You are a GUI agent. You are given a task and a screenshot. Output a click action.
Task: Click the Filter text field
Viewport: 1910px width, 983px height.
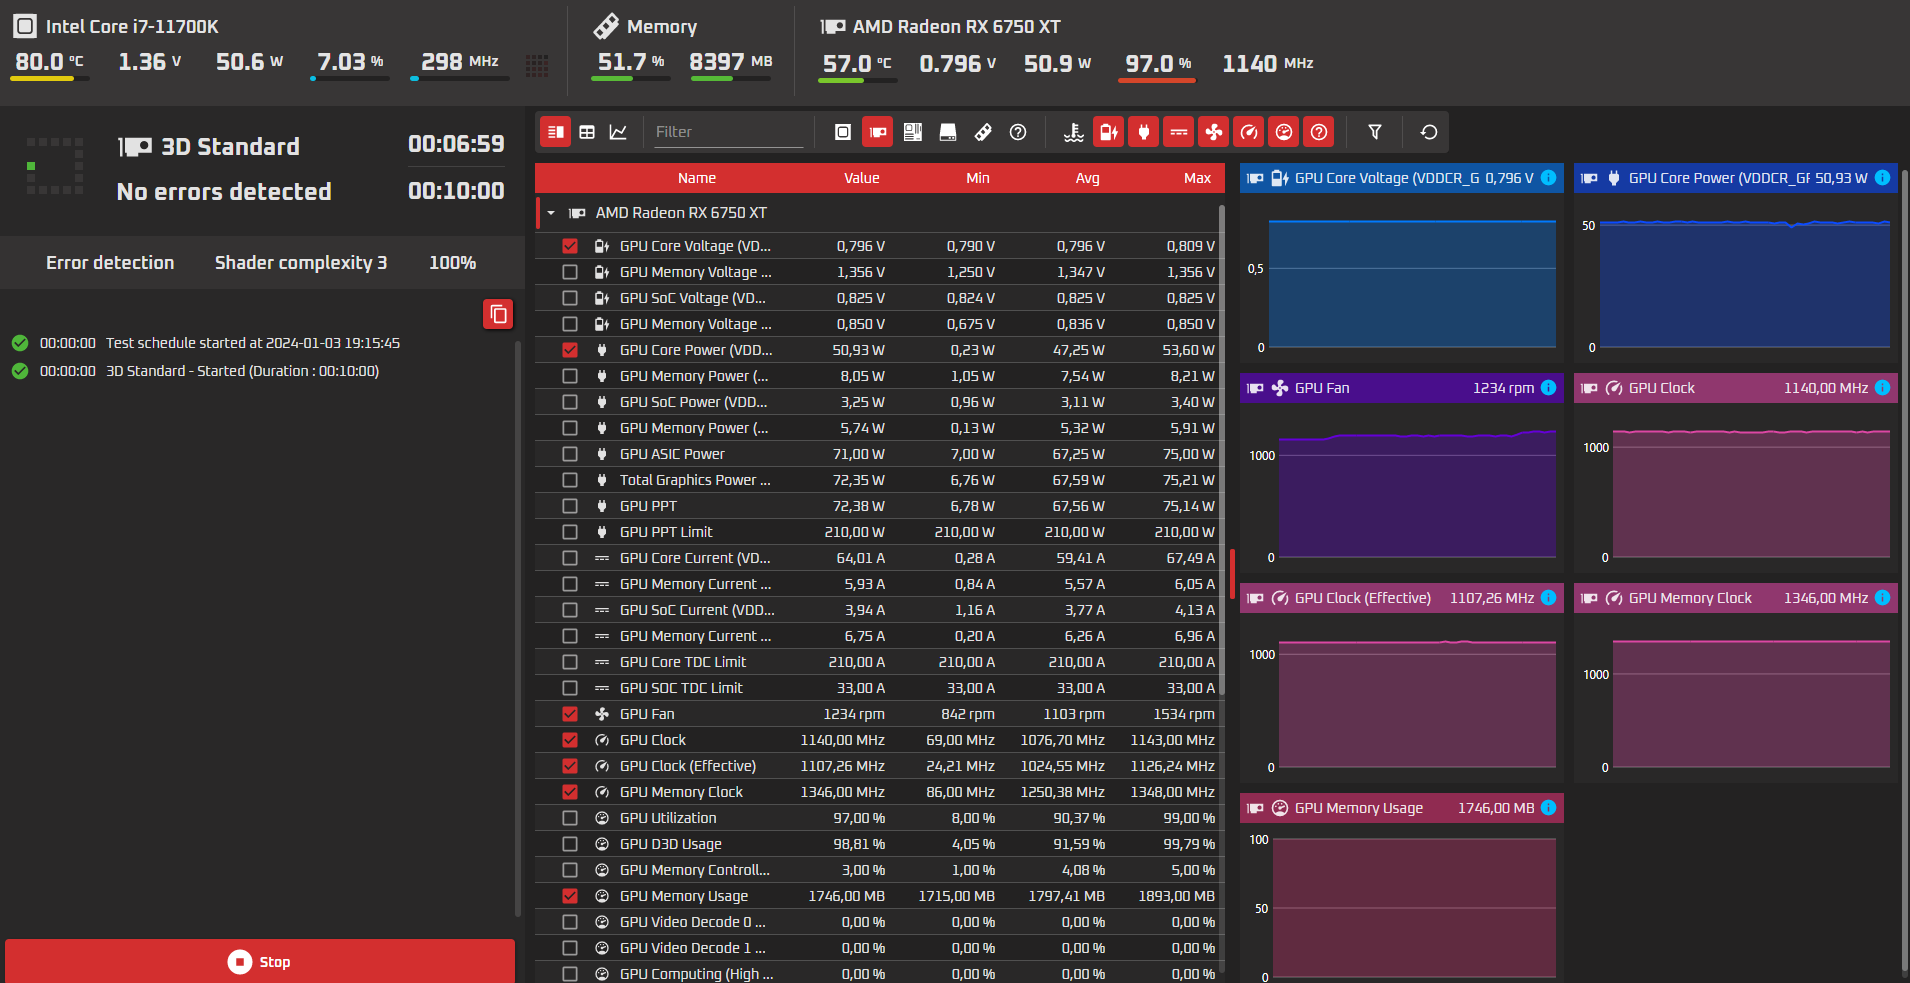pos(729,132)
